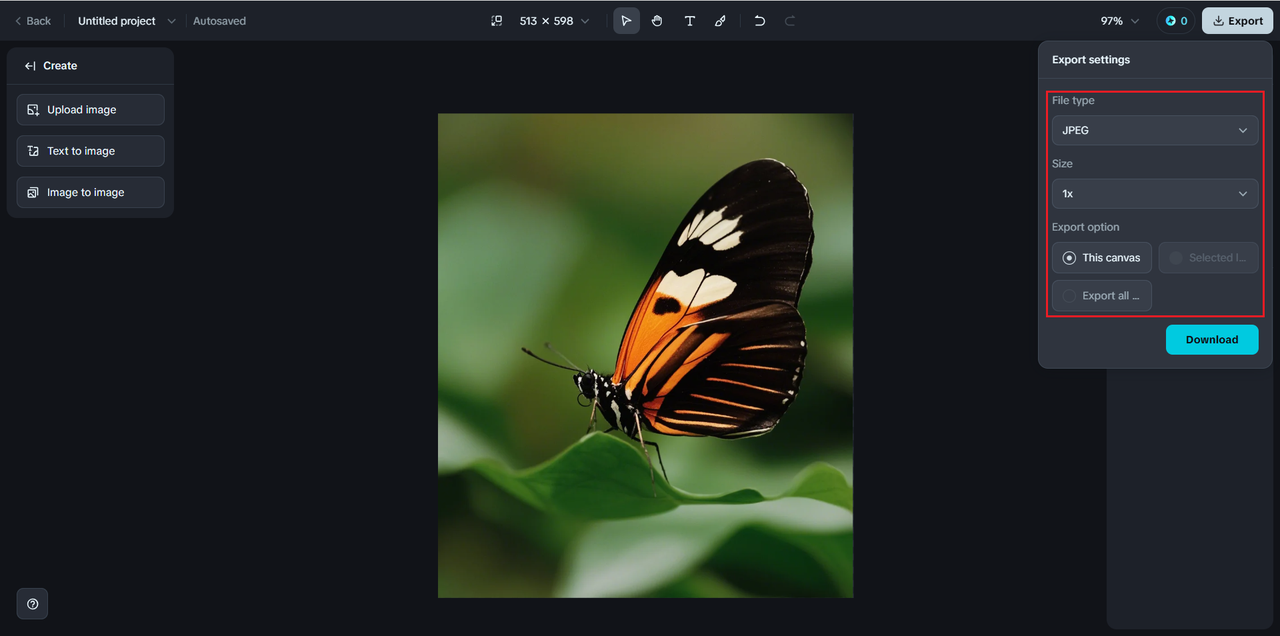Click the canvas resize icon
1280x636 pixels.
click(497, 21)
